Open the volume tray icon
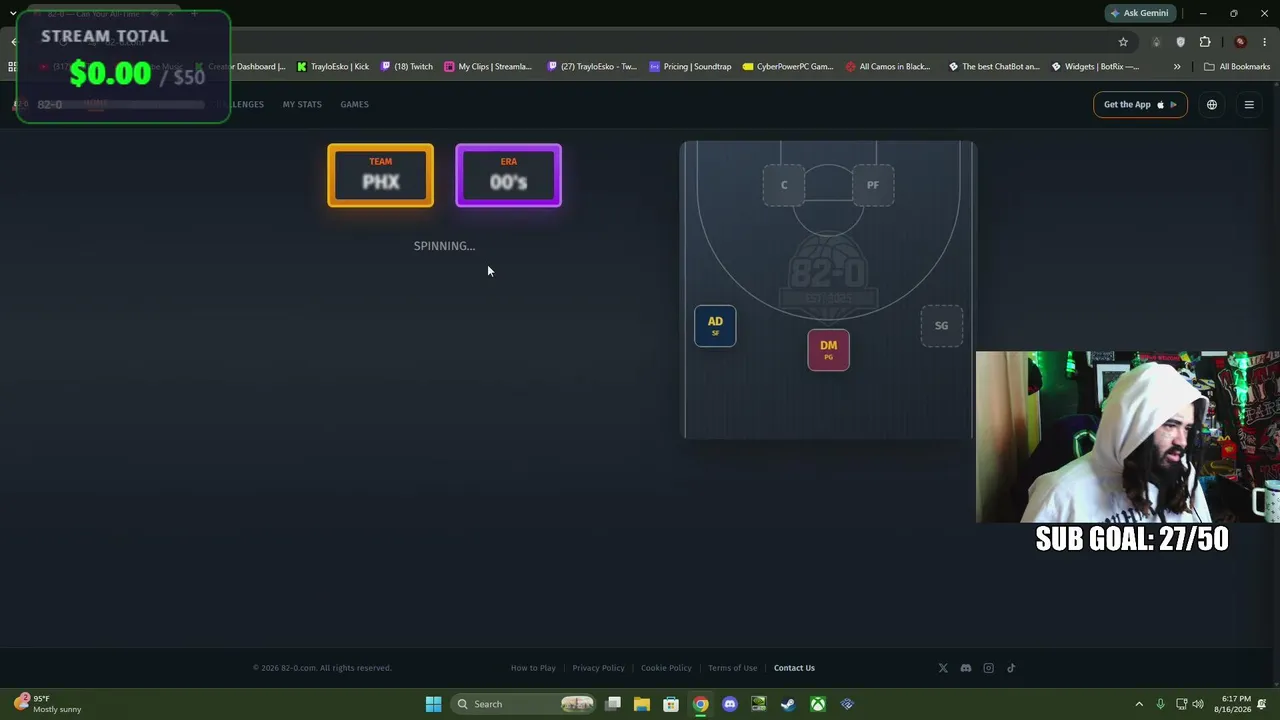The height and width of the screenshot is (720, 1280). [x=1198, y=704]
